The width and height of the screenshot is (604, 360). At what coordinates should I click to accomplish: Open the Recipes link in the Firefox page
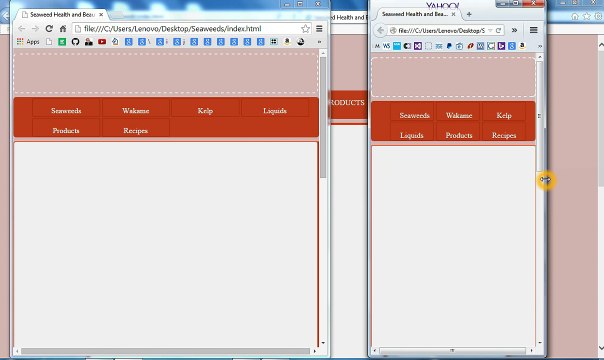point(504,135)
